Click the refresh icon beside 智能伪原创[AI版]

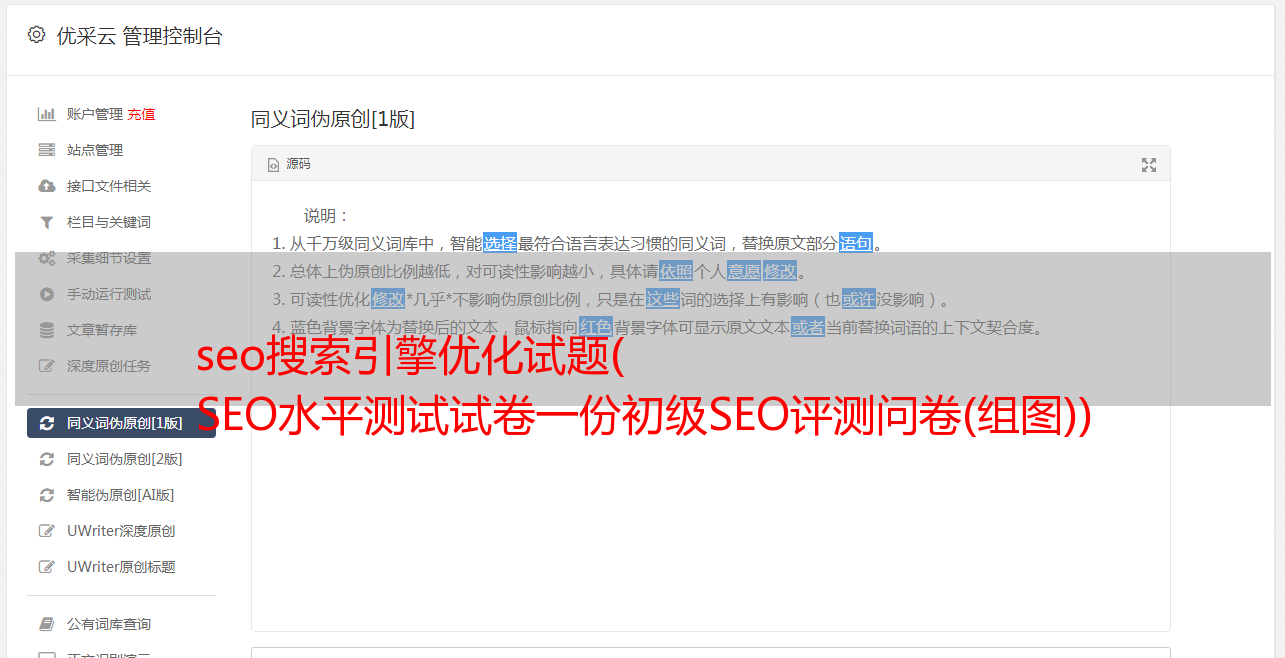(x=46, y=495)
